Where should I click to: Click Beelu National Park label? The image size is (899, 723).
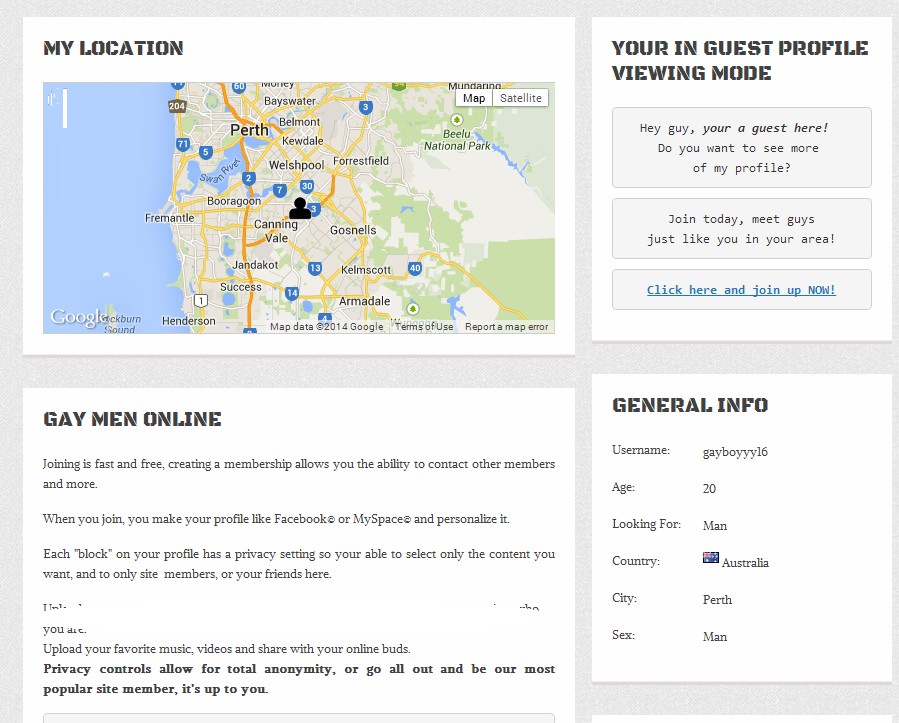coord(457,140)
